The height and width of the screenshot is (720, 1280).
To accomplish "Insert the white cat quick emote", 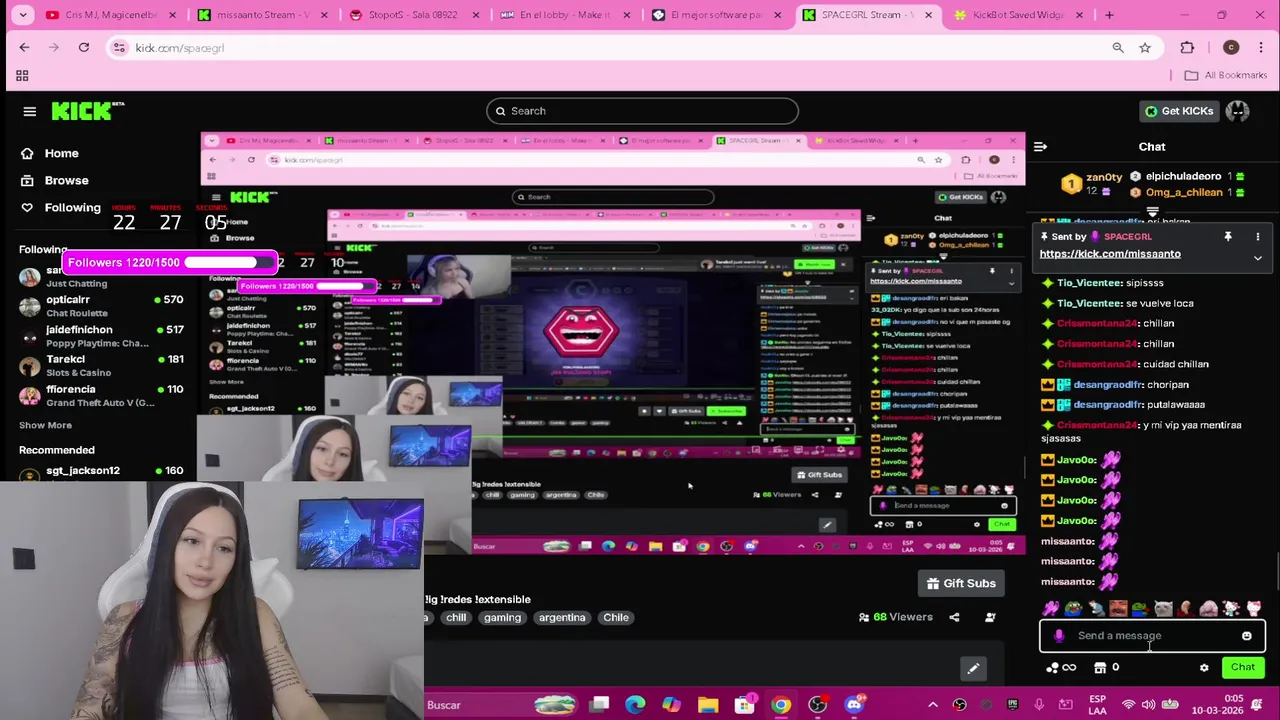I will (1163, 608).
